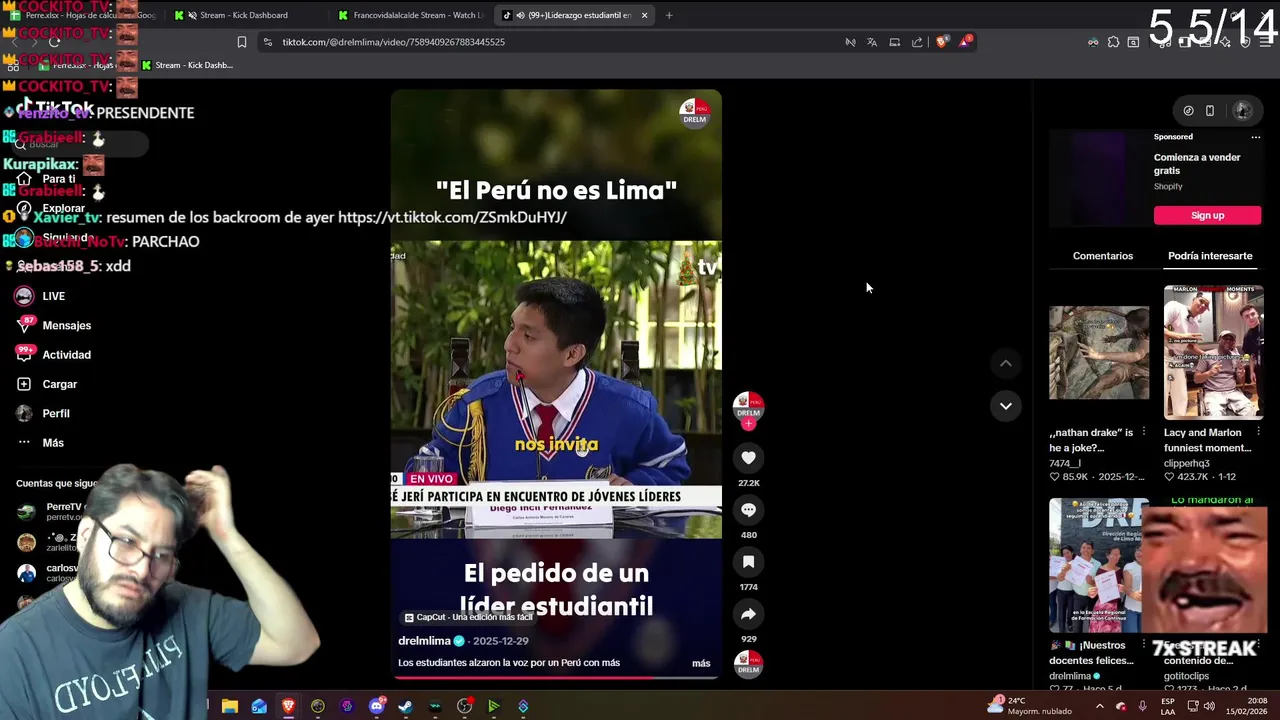Open the green play-arrow taskbar app
1280x720 pixels.
[x=494, y=706]
